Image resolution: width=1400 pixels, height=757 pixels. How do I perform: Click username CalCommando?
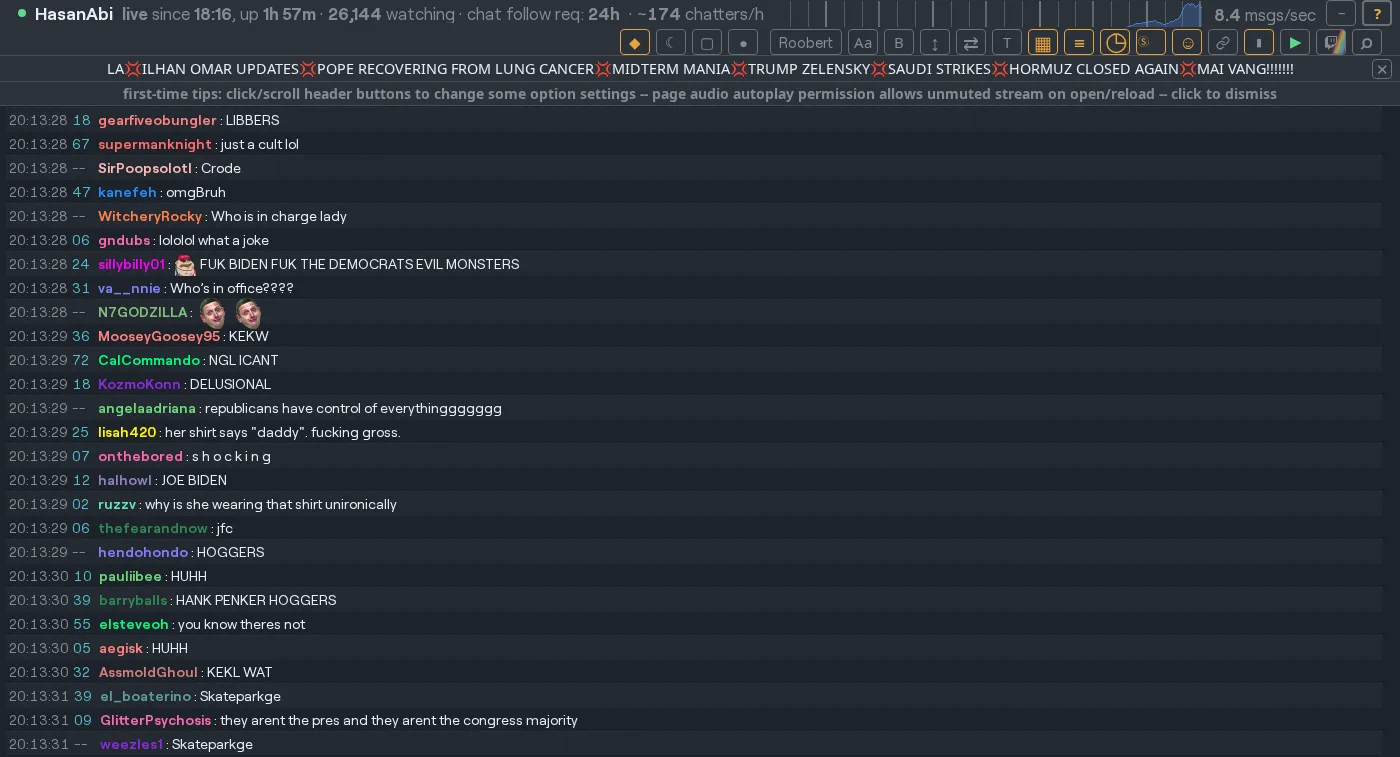pos(149,360)
